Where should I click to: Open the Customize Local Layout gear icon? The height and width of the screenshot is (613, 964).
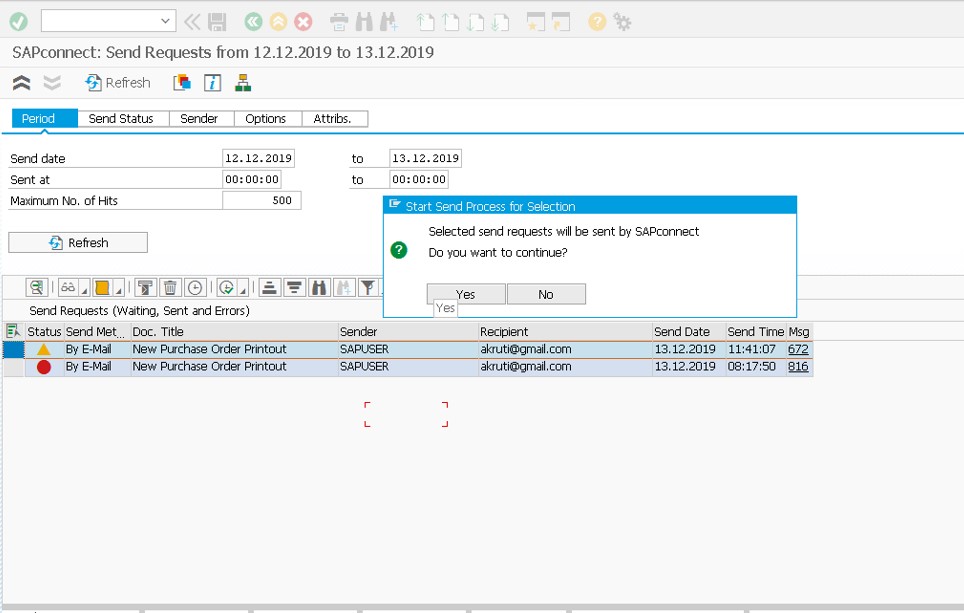click(x=622, y=22)
